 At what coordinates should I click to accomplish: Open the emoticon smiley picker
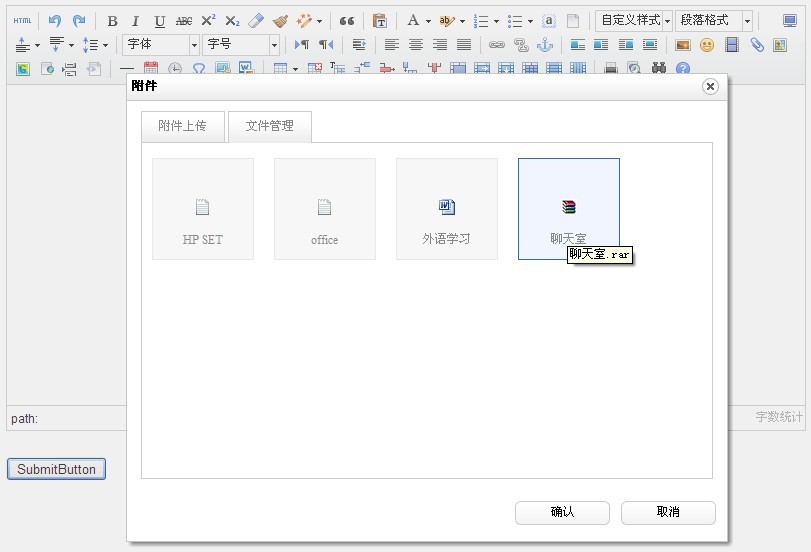click(x=707, y=45)
